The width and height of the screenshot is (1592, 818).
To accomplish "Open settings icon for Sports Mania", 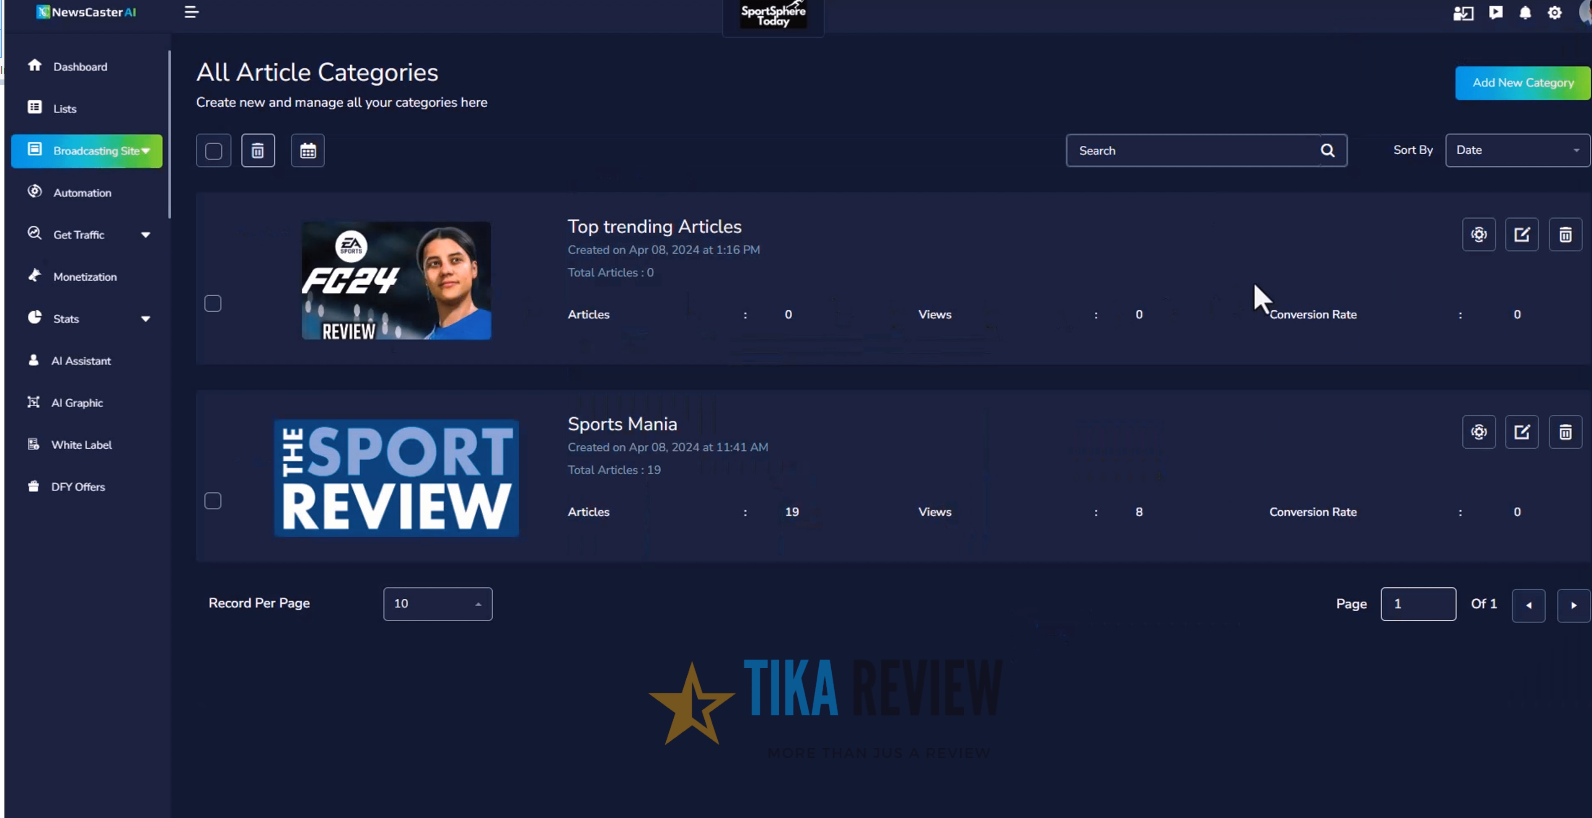I will tap(1479, 432).
